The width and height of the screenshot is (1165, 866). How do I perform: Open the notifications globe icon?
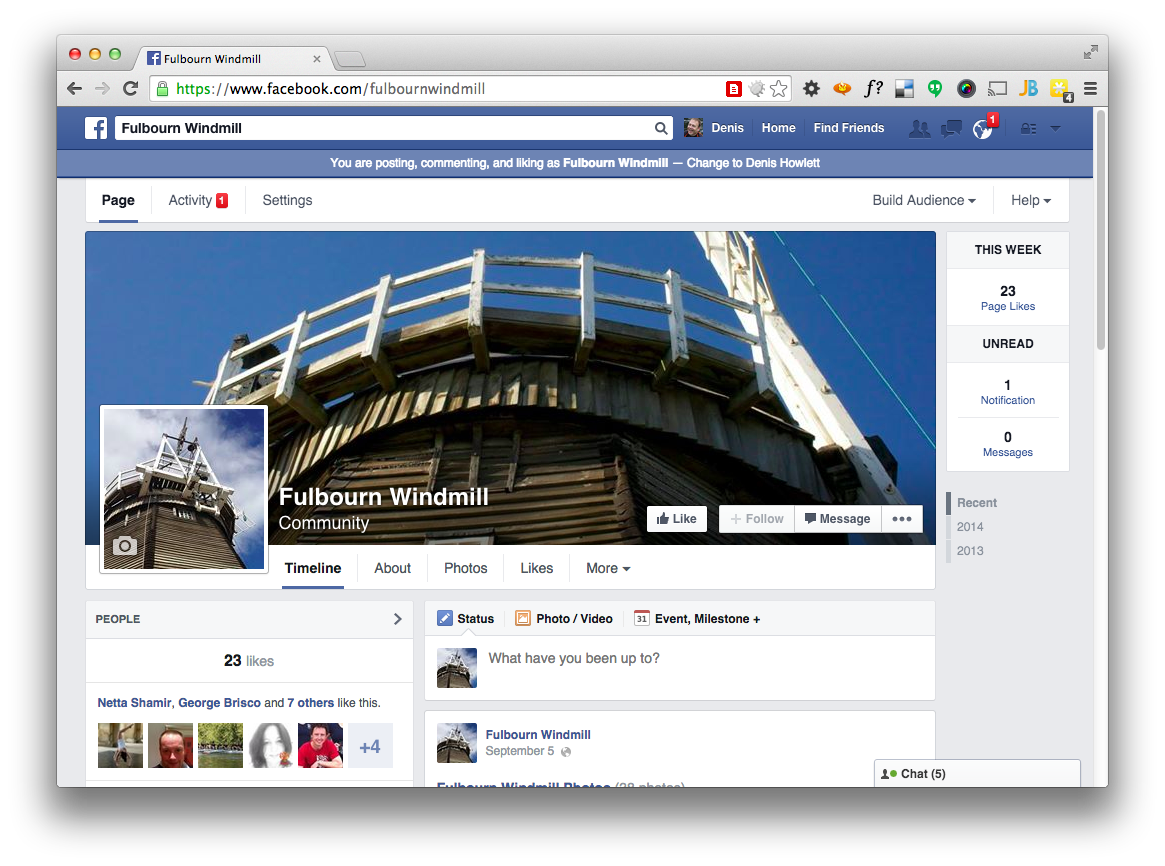pyautogui.click(x=982, y=129)
